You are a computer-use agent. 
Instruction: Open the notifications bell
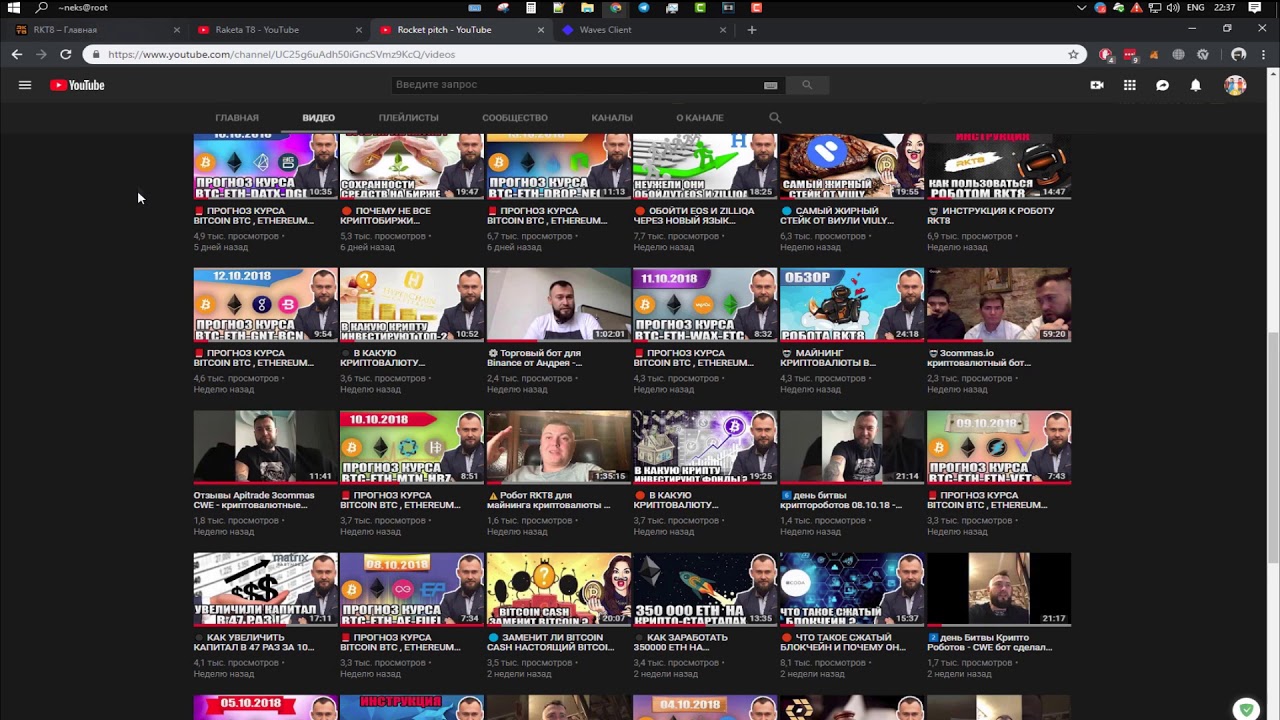tap(1195, 85)
